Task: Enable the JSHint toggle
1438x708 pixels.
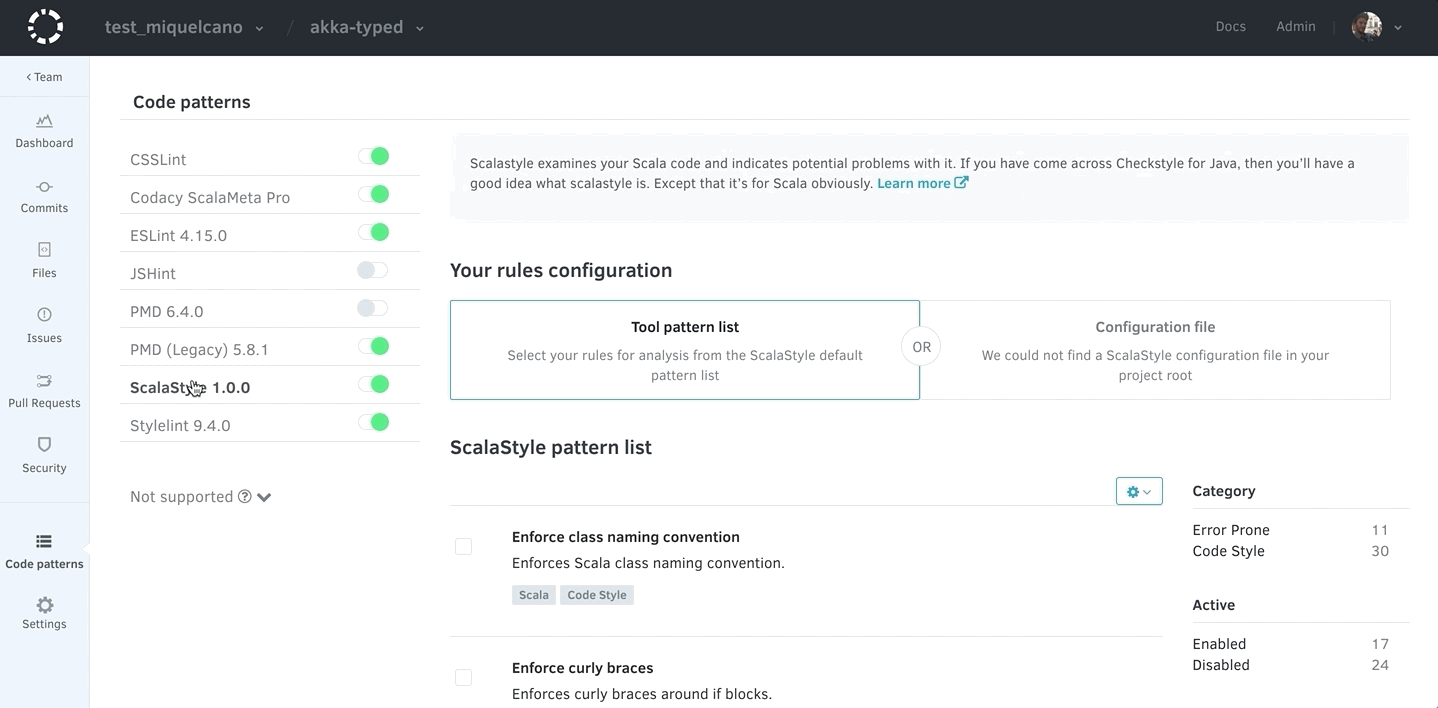Action: tap(373, 270)
